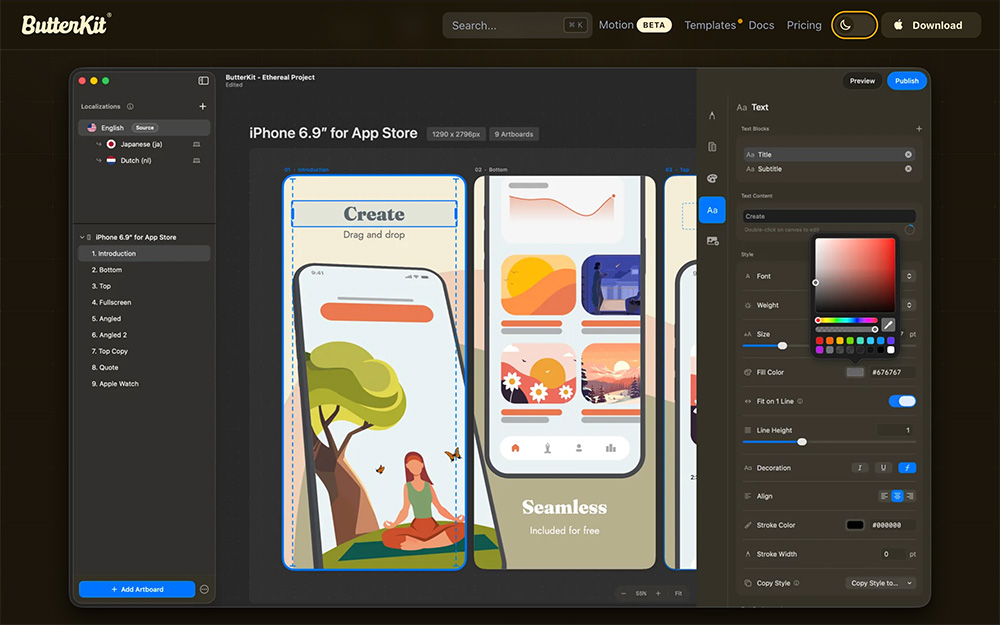Click the icon beside Dutch (nl)
This screenshot has width=1000, height=625.
click(x=196, y=161)
